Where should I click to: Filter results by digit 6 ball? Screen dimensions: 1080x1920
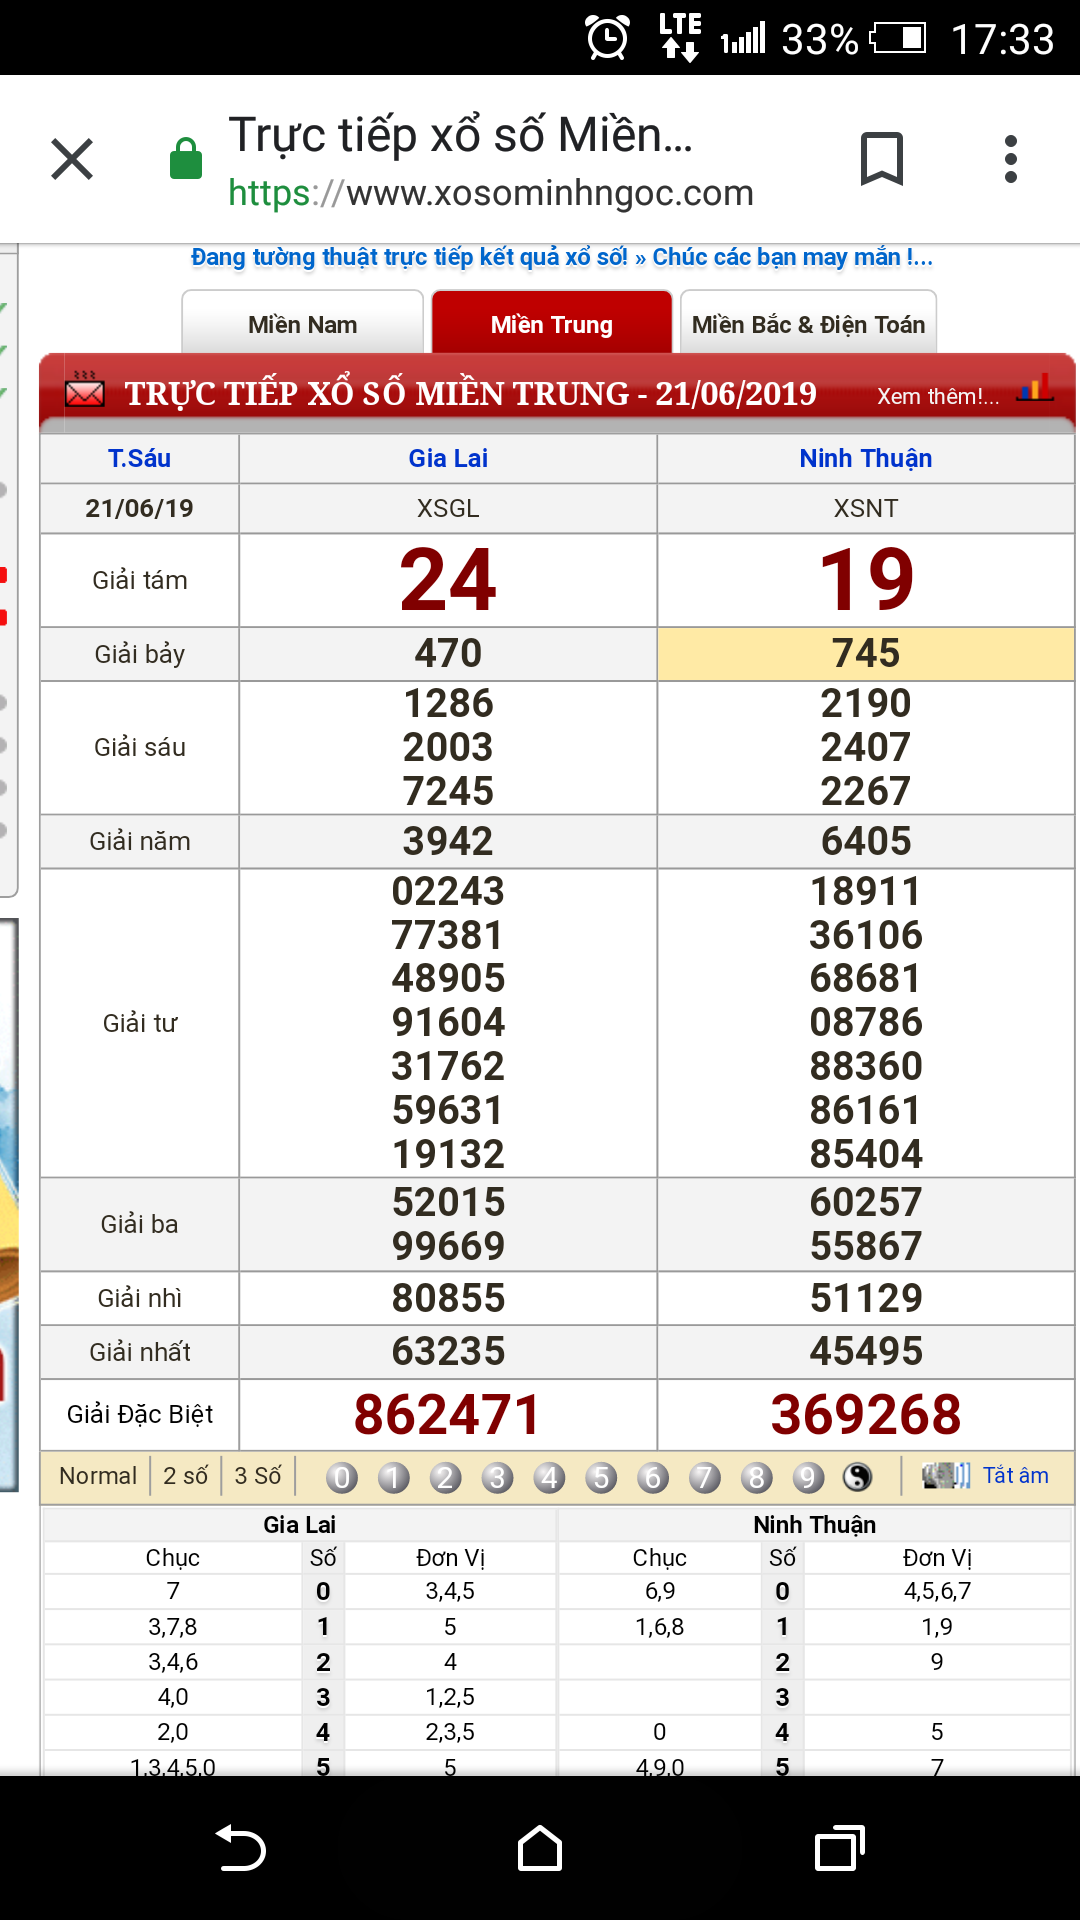coord(653,1477)
